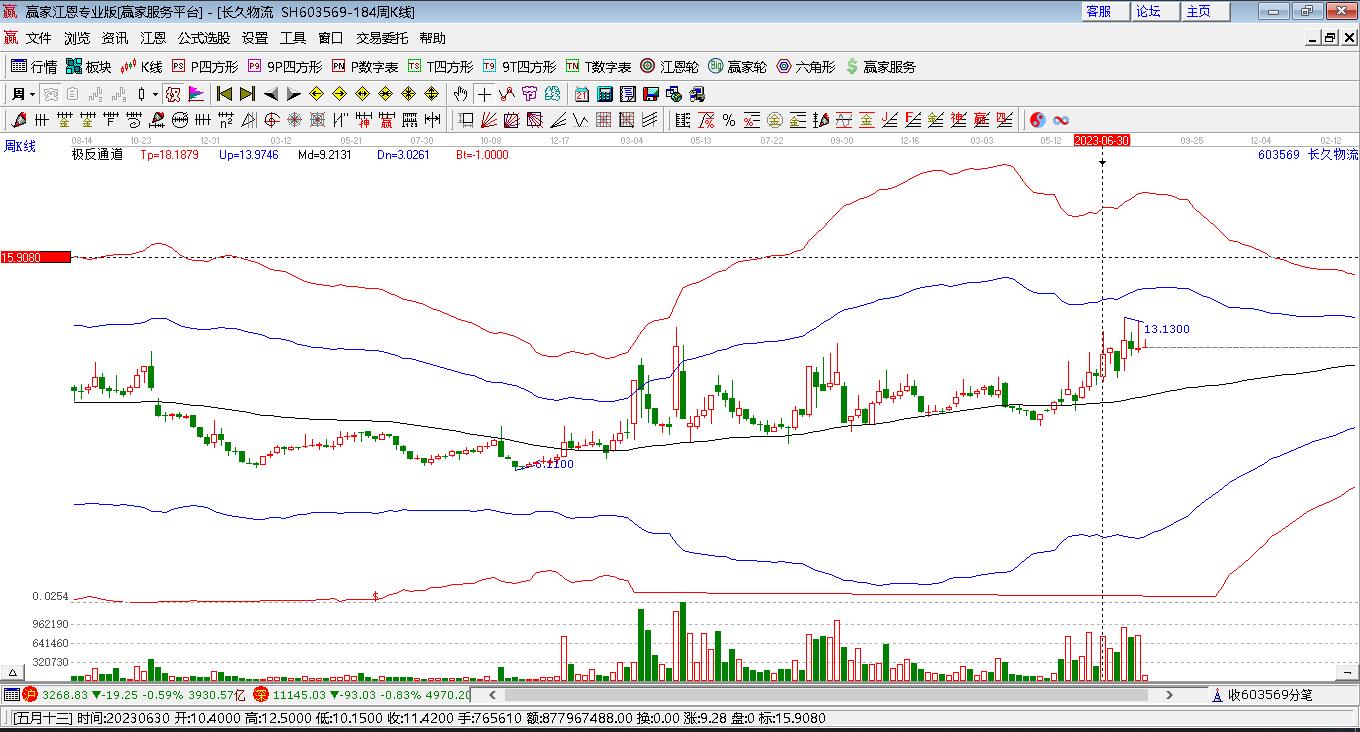Open the 六角形 hexagon tool

[x=806, y=67]
